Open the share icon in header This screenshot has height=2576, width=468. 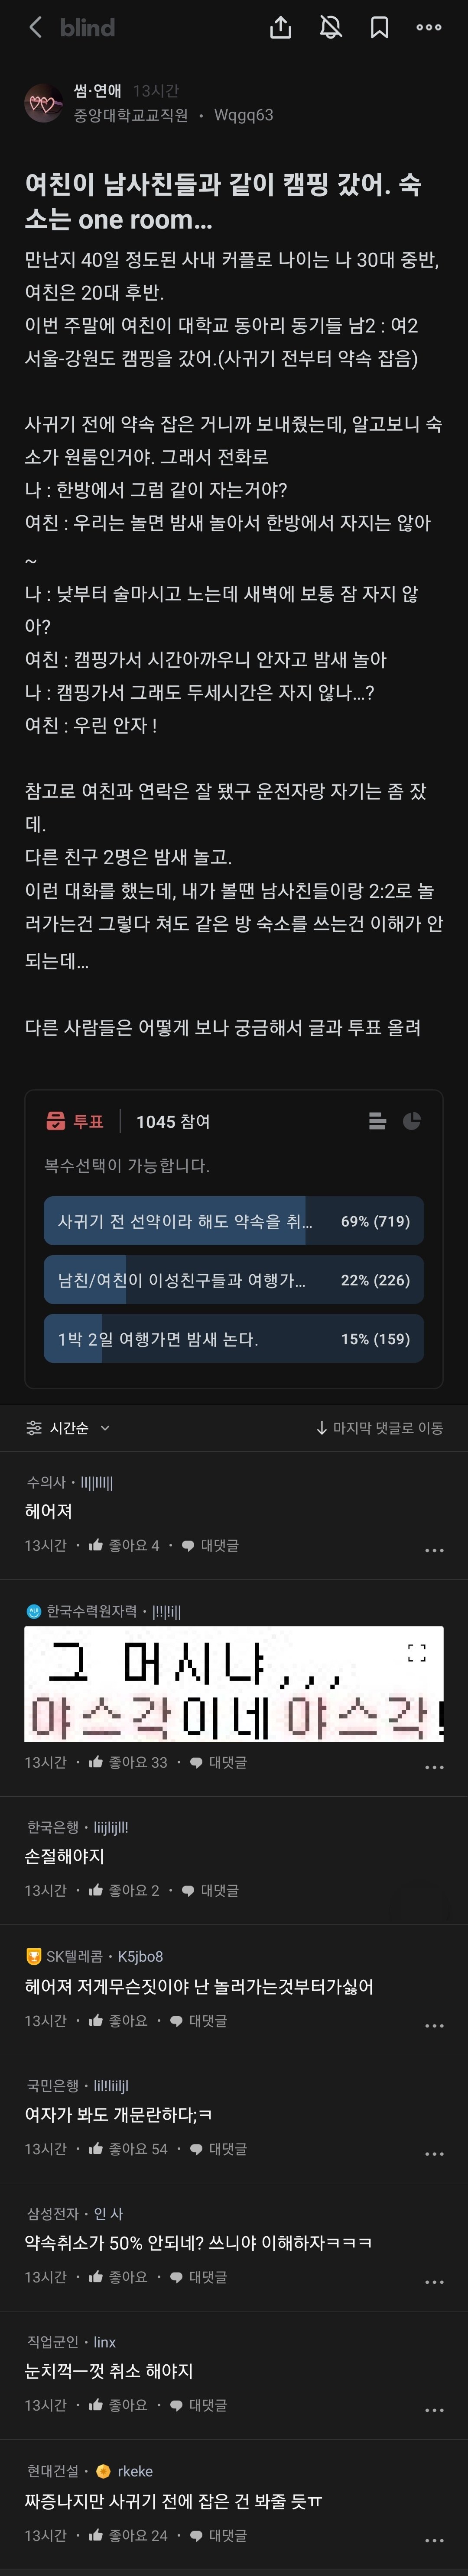point(281,28)
